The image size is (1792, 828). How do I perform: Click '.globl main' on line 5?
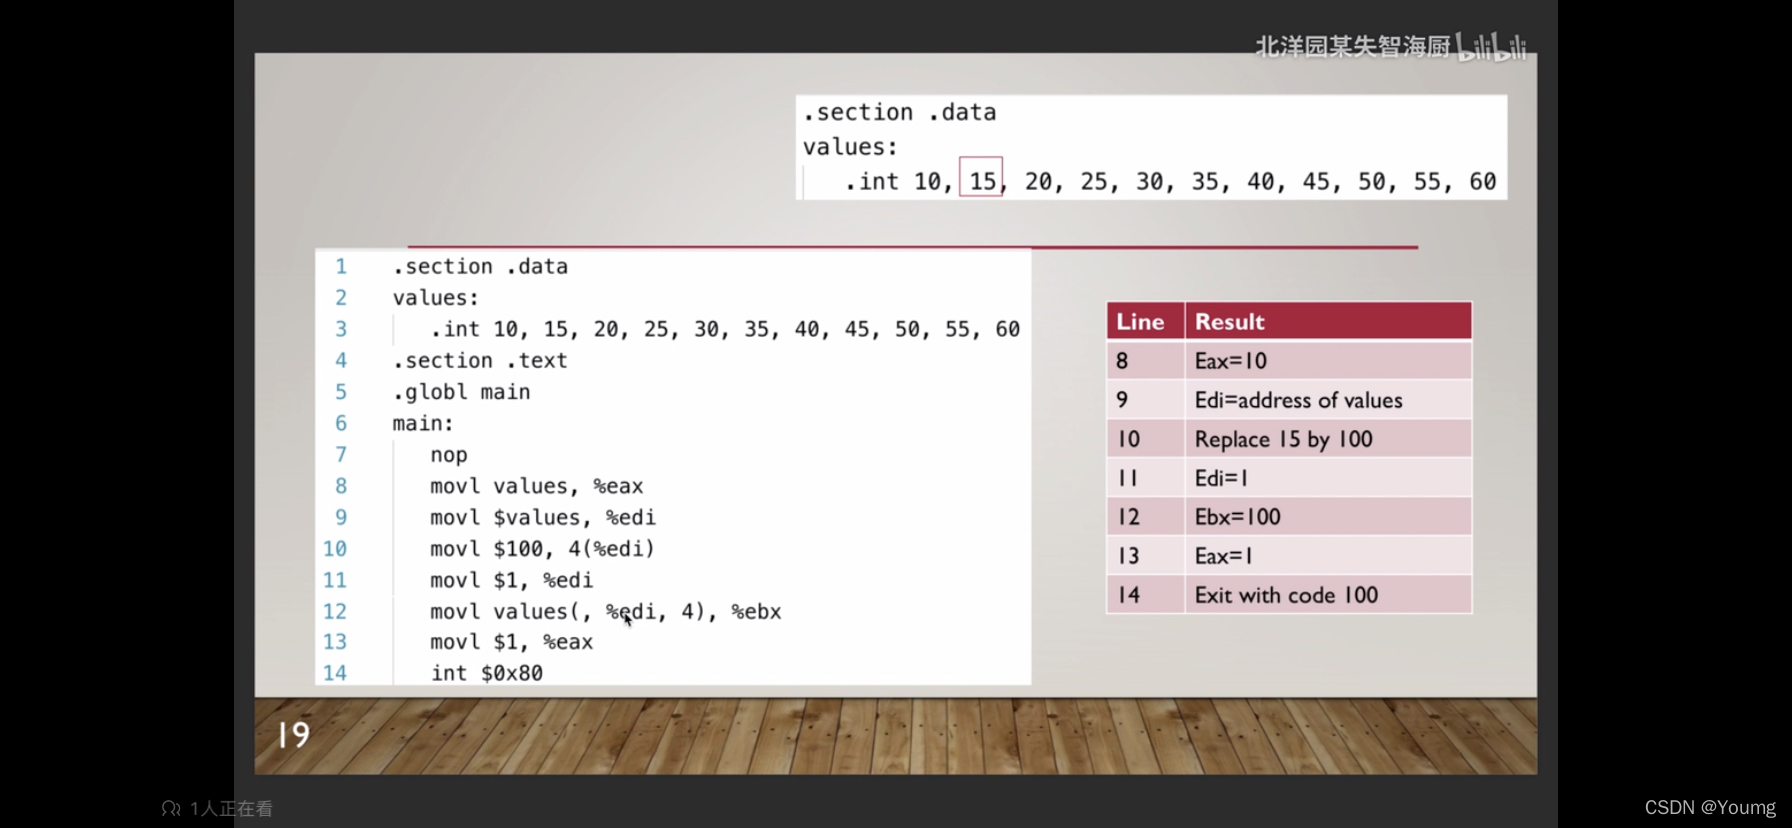click(x=461, y=392)
